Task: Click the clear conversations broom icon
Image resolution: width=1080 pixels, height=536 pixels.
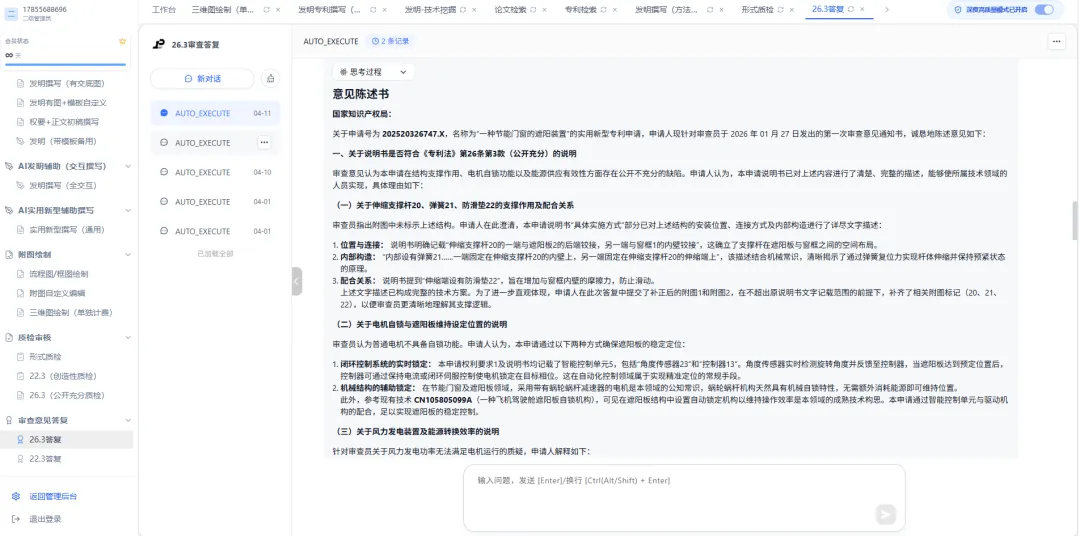Action: point(271,79)
